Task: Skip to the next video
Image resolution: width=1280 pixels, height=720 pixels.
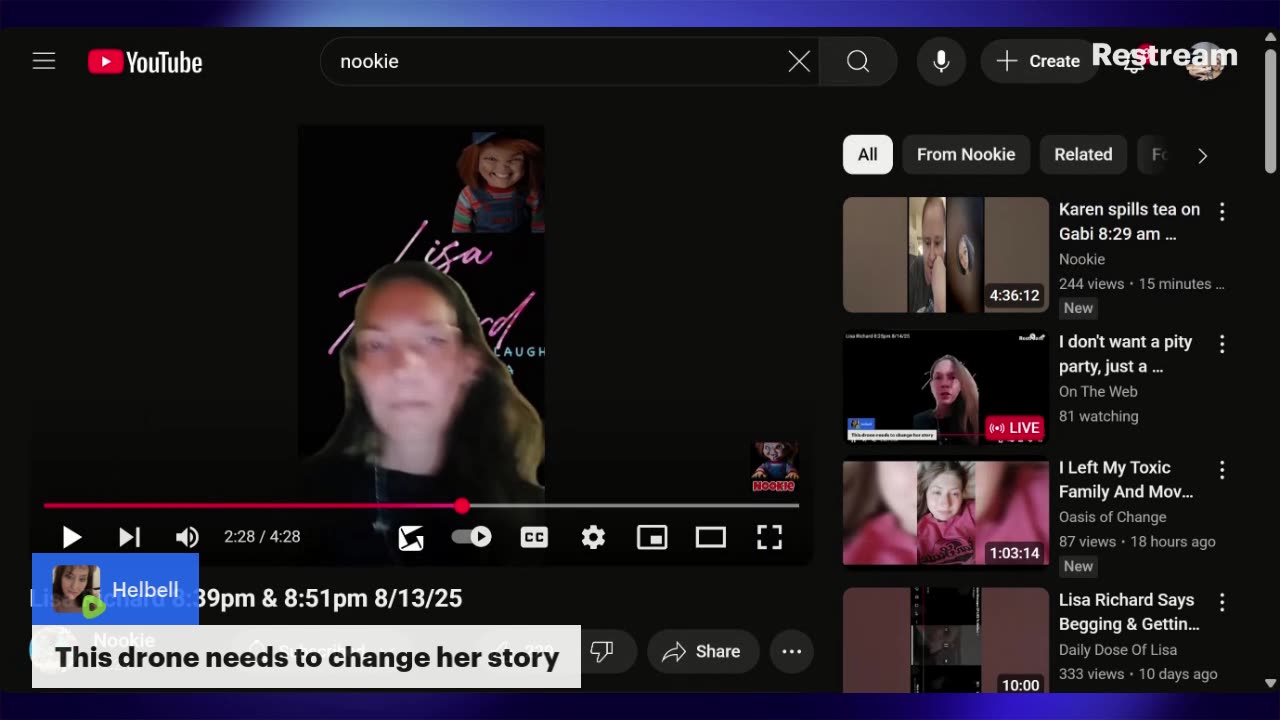Action: coord(129,537)
